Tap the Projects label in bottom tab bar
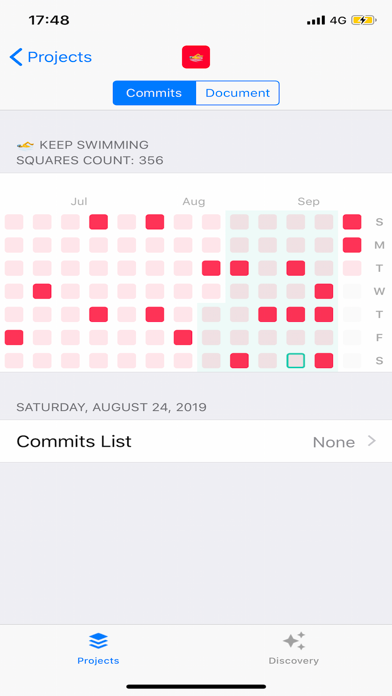This screenshot has width=392, height=696. coord(98,661)
